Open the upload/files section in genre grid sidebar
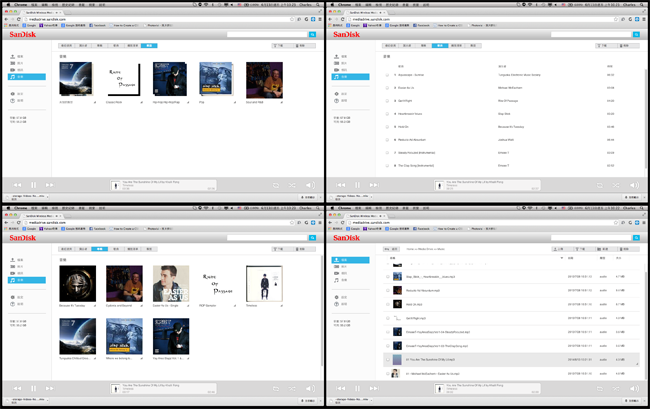 (x=16, y=56)
